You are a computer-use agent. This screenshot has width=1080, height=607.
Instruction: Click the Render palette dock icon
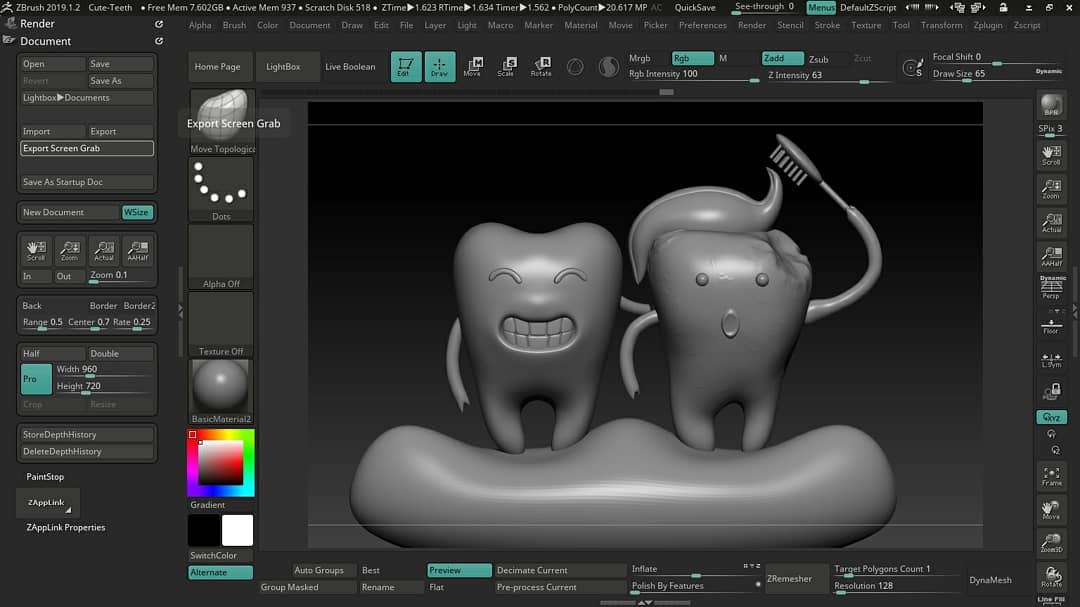click(x=159, y=23)
